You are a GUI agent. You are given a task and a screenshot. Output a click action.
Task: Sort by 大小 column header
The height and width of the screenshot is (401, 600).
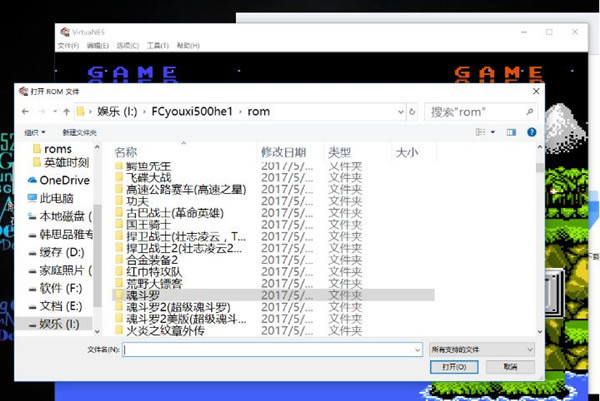tap(407, 152)
